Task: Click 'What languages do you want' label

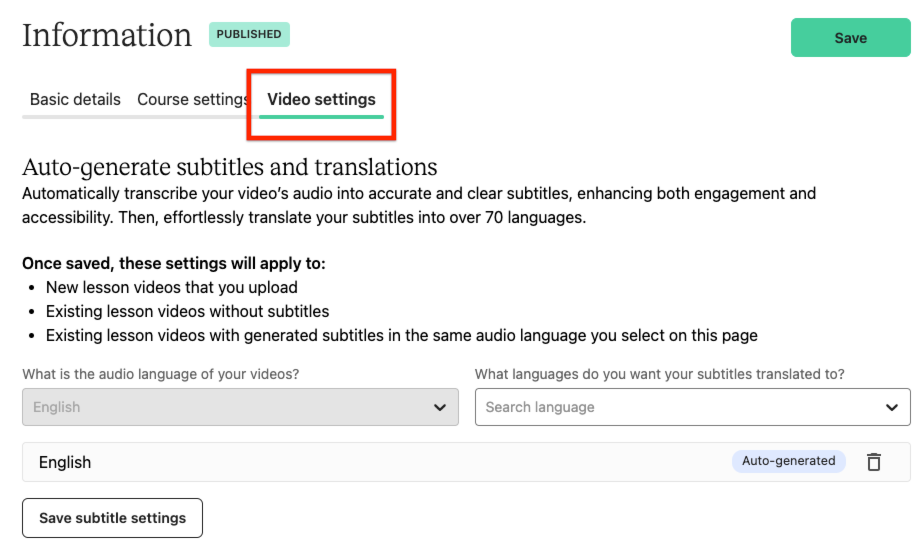Action: click(x=660, y=374)
